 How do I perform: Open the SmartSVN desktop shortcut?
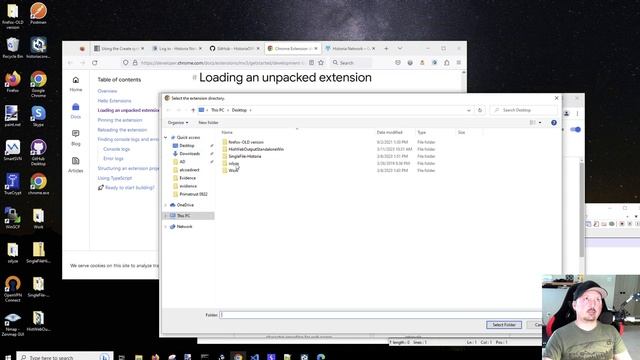click(13, 150)
